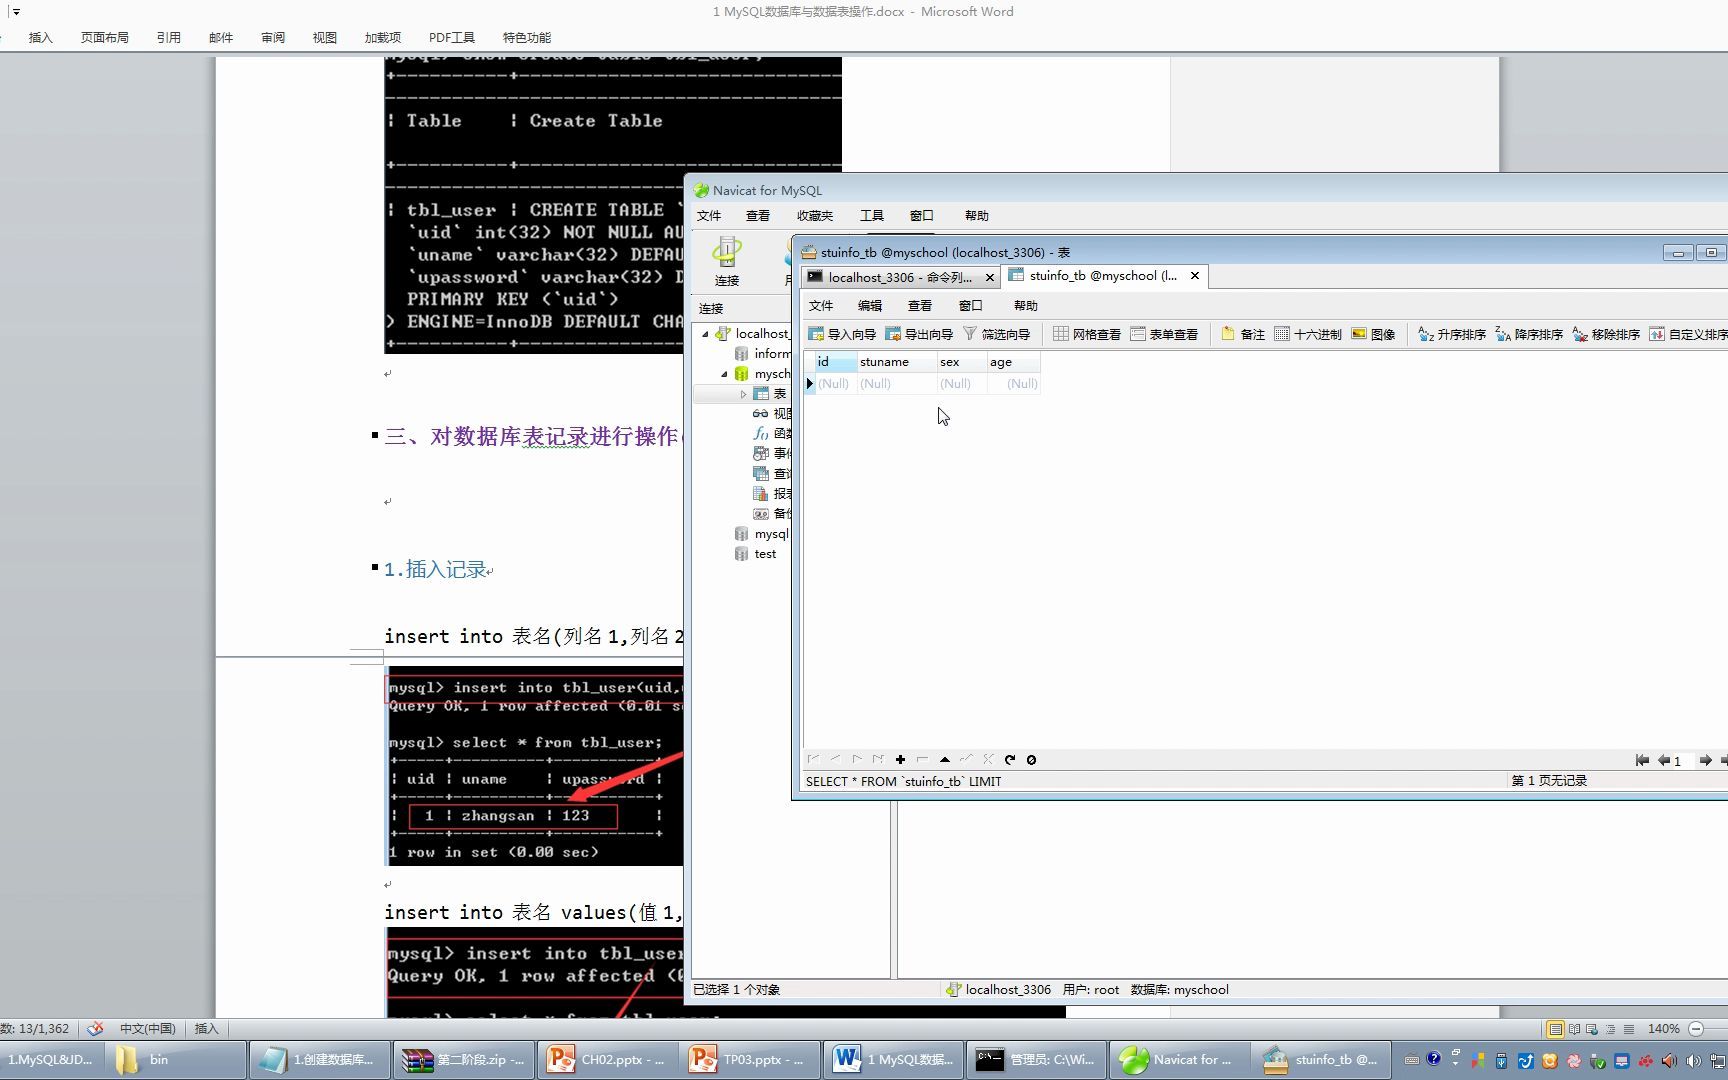Expand the 表 (tables) tree node

[743, 394]
